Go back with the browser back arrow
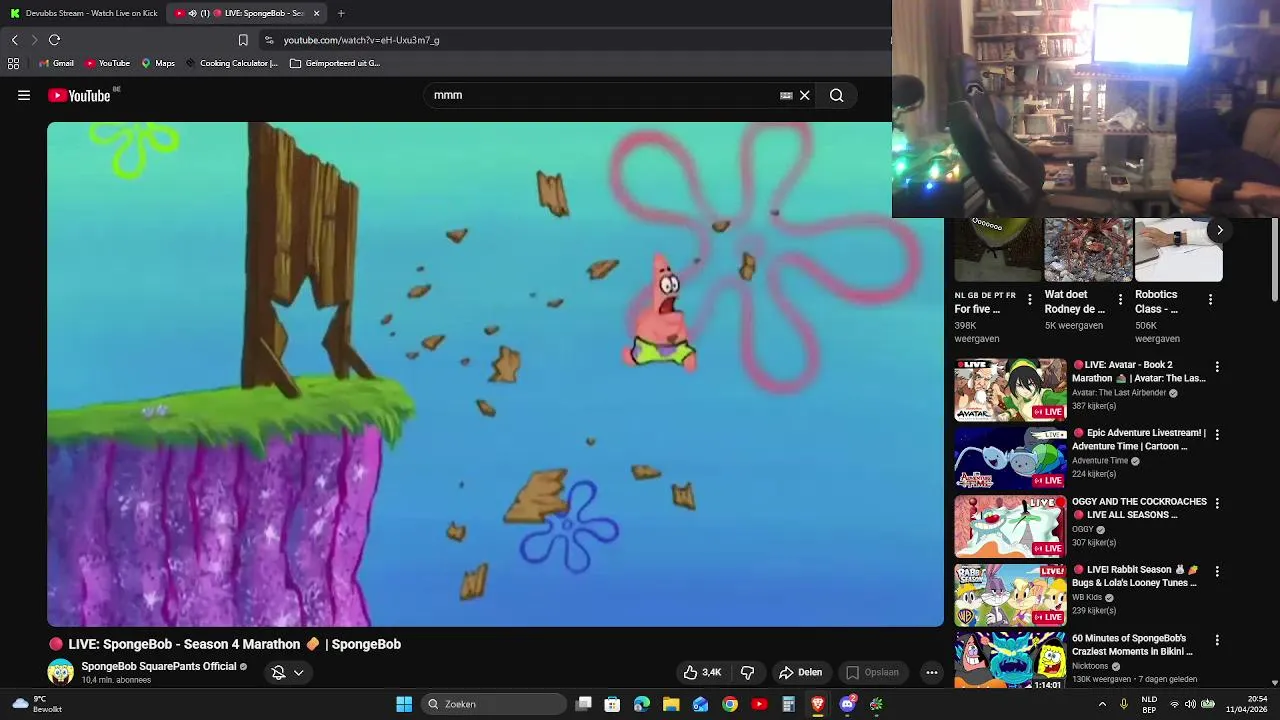This screenshot has height=720, width=1280. point(14,40)
